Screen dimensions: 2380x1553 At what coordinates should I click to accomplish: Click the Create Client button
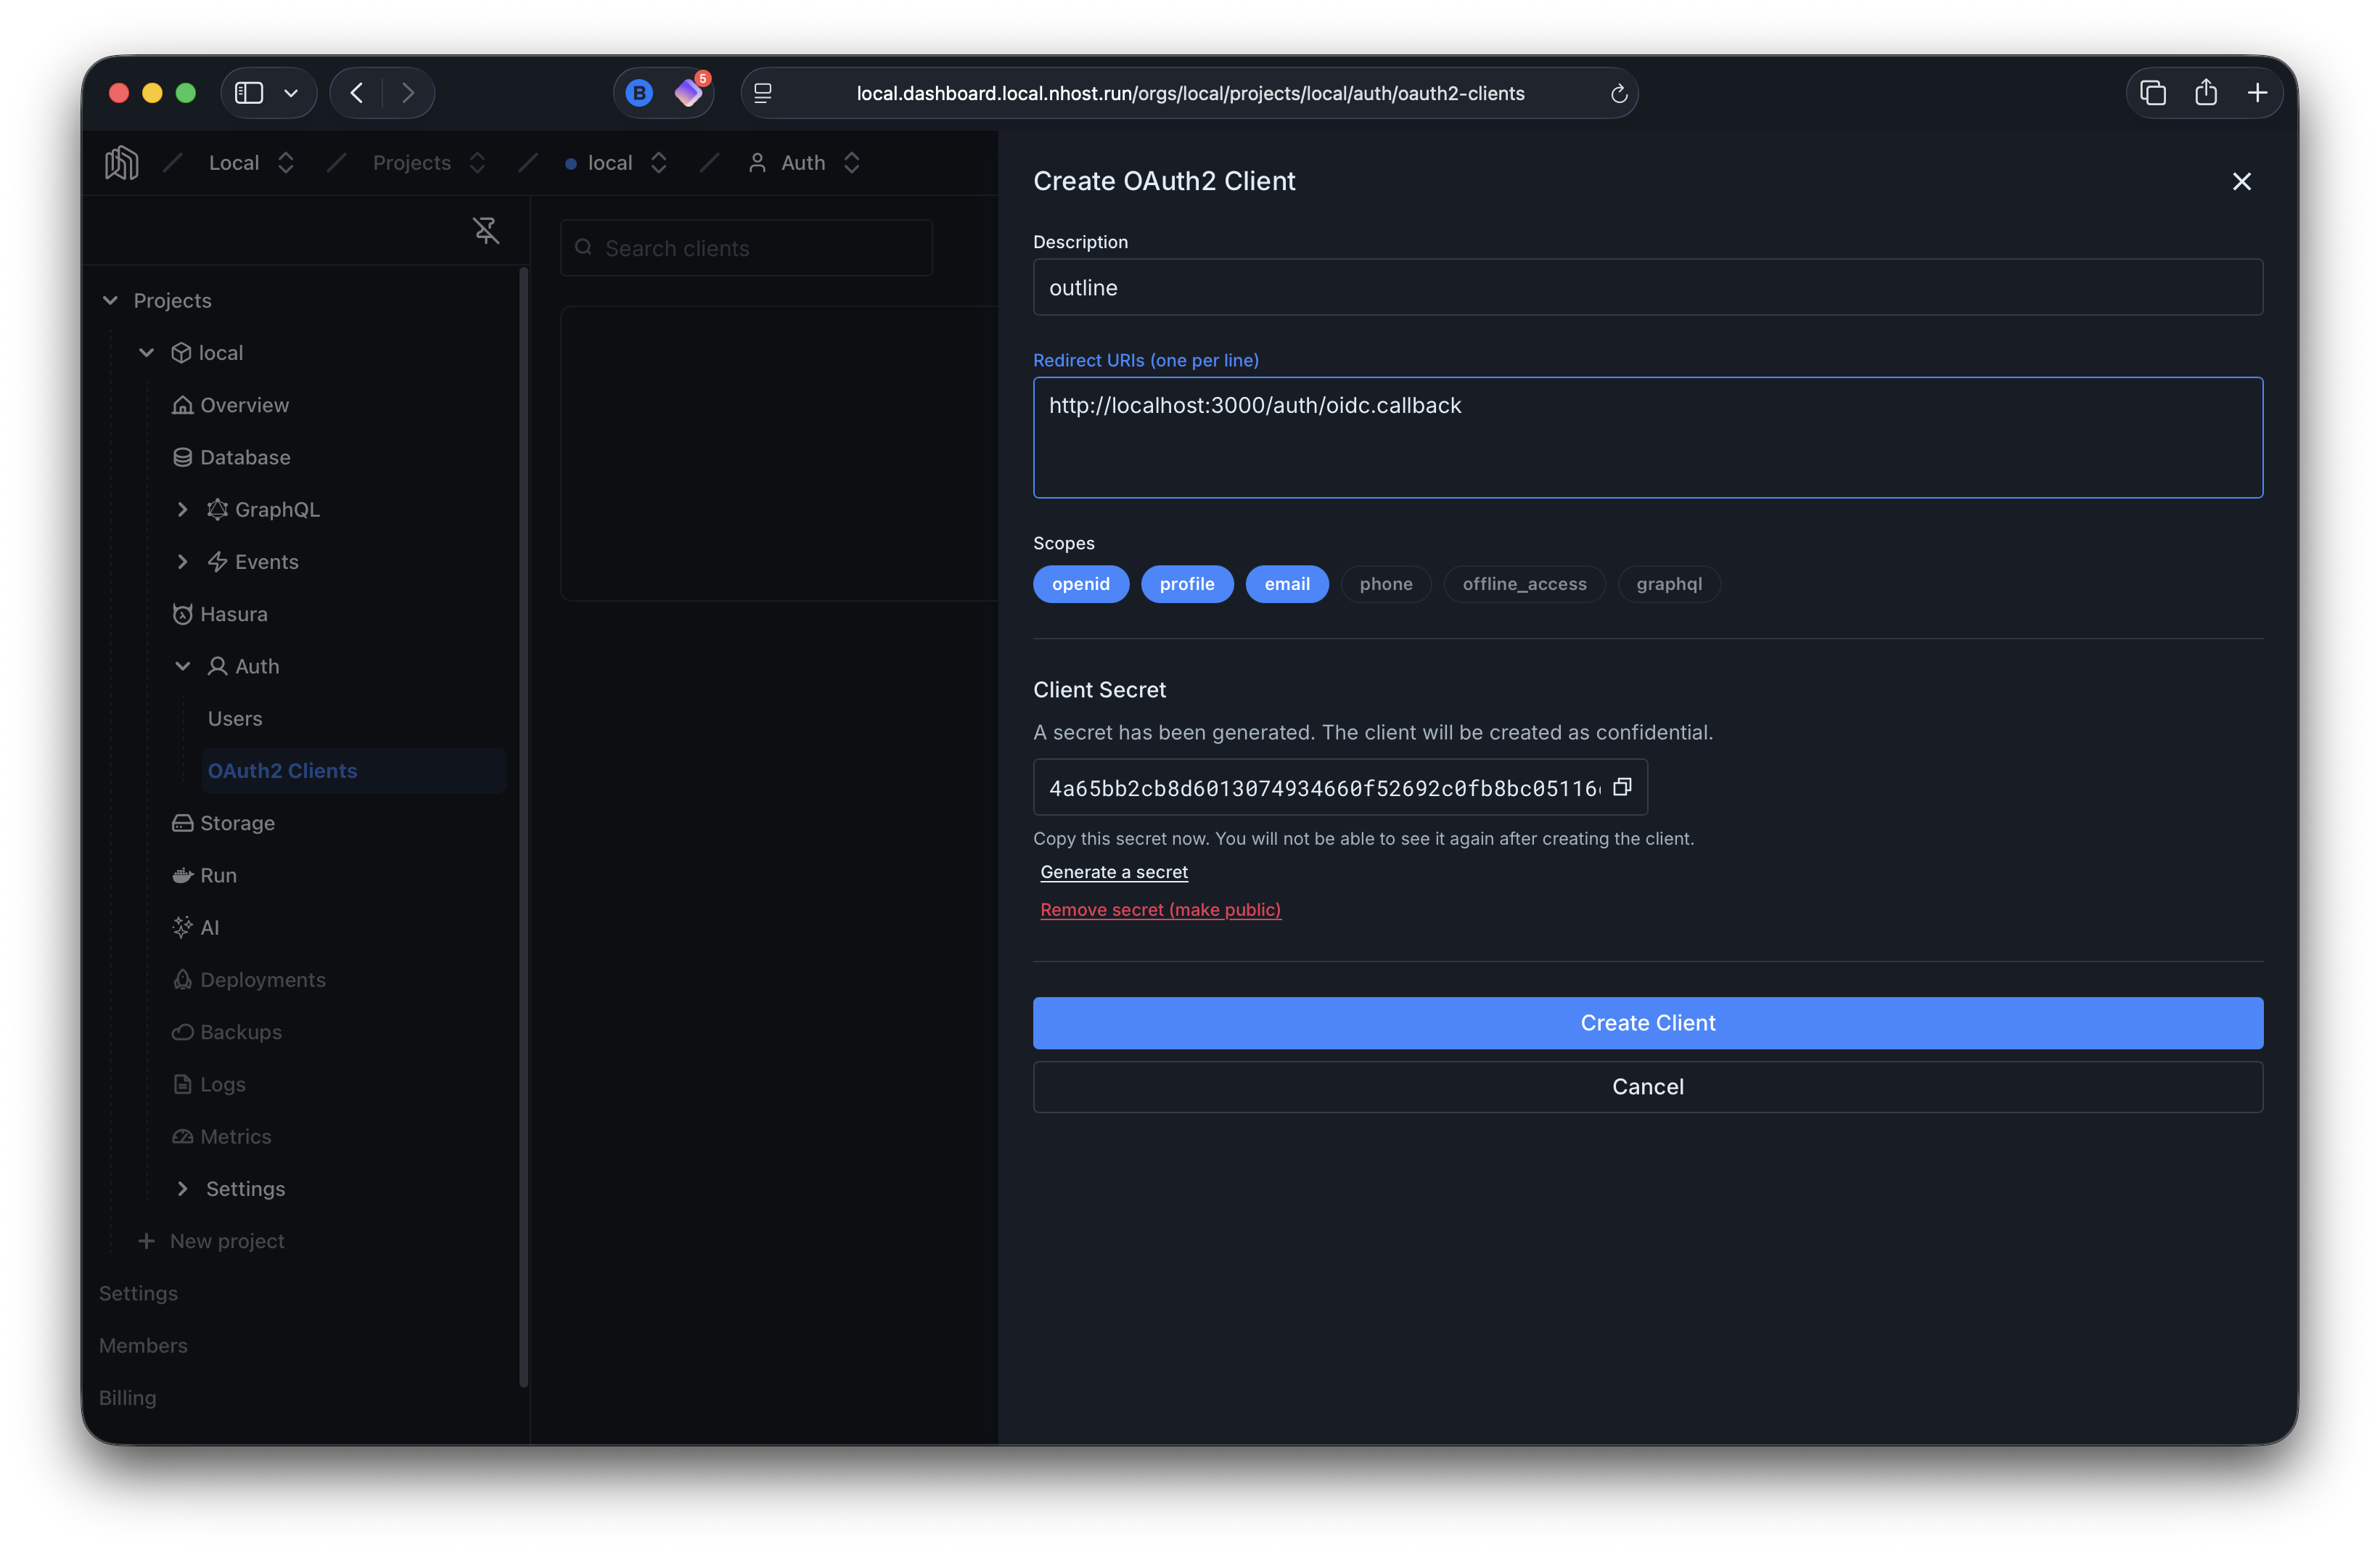click(1647, 1022)
